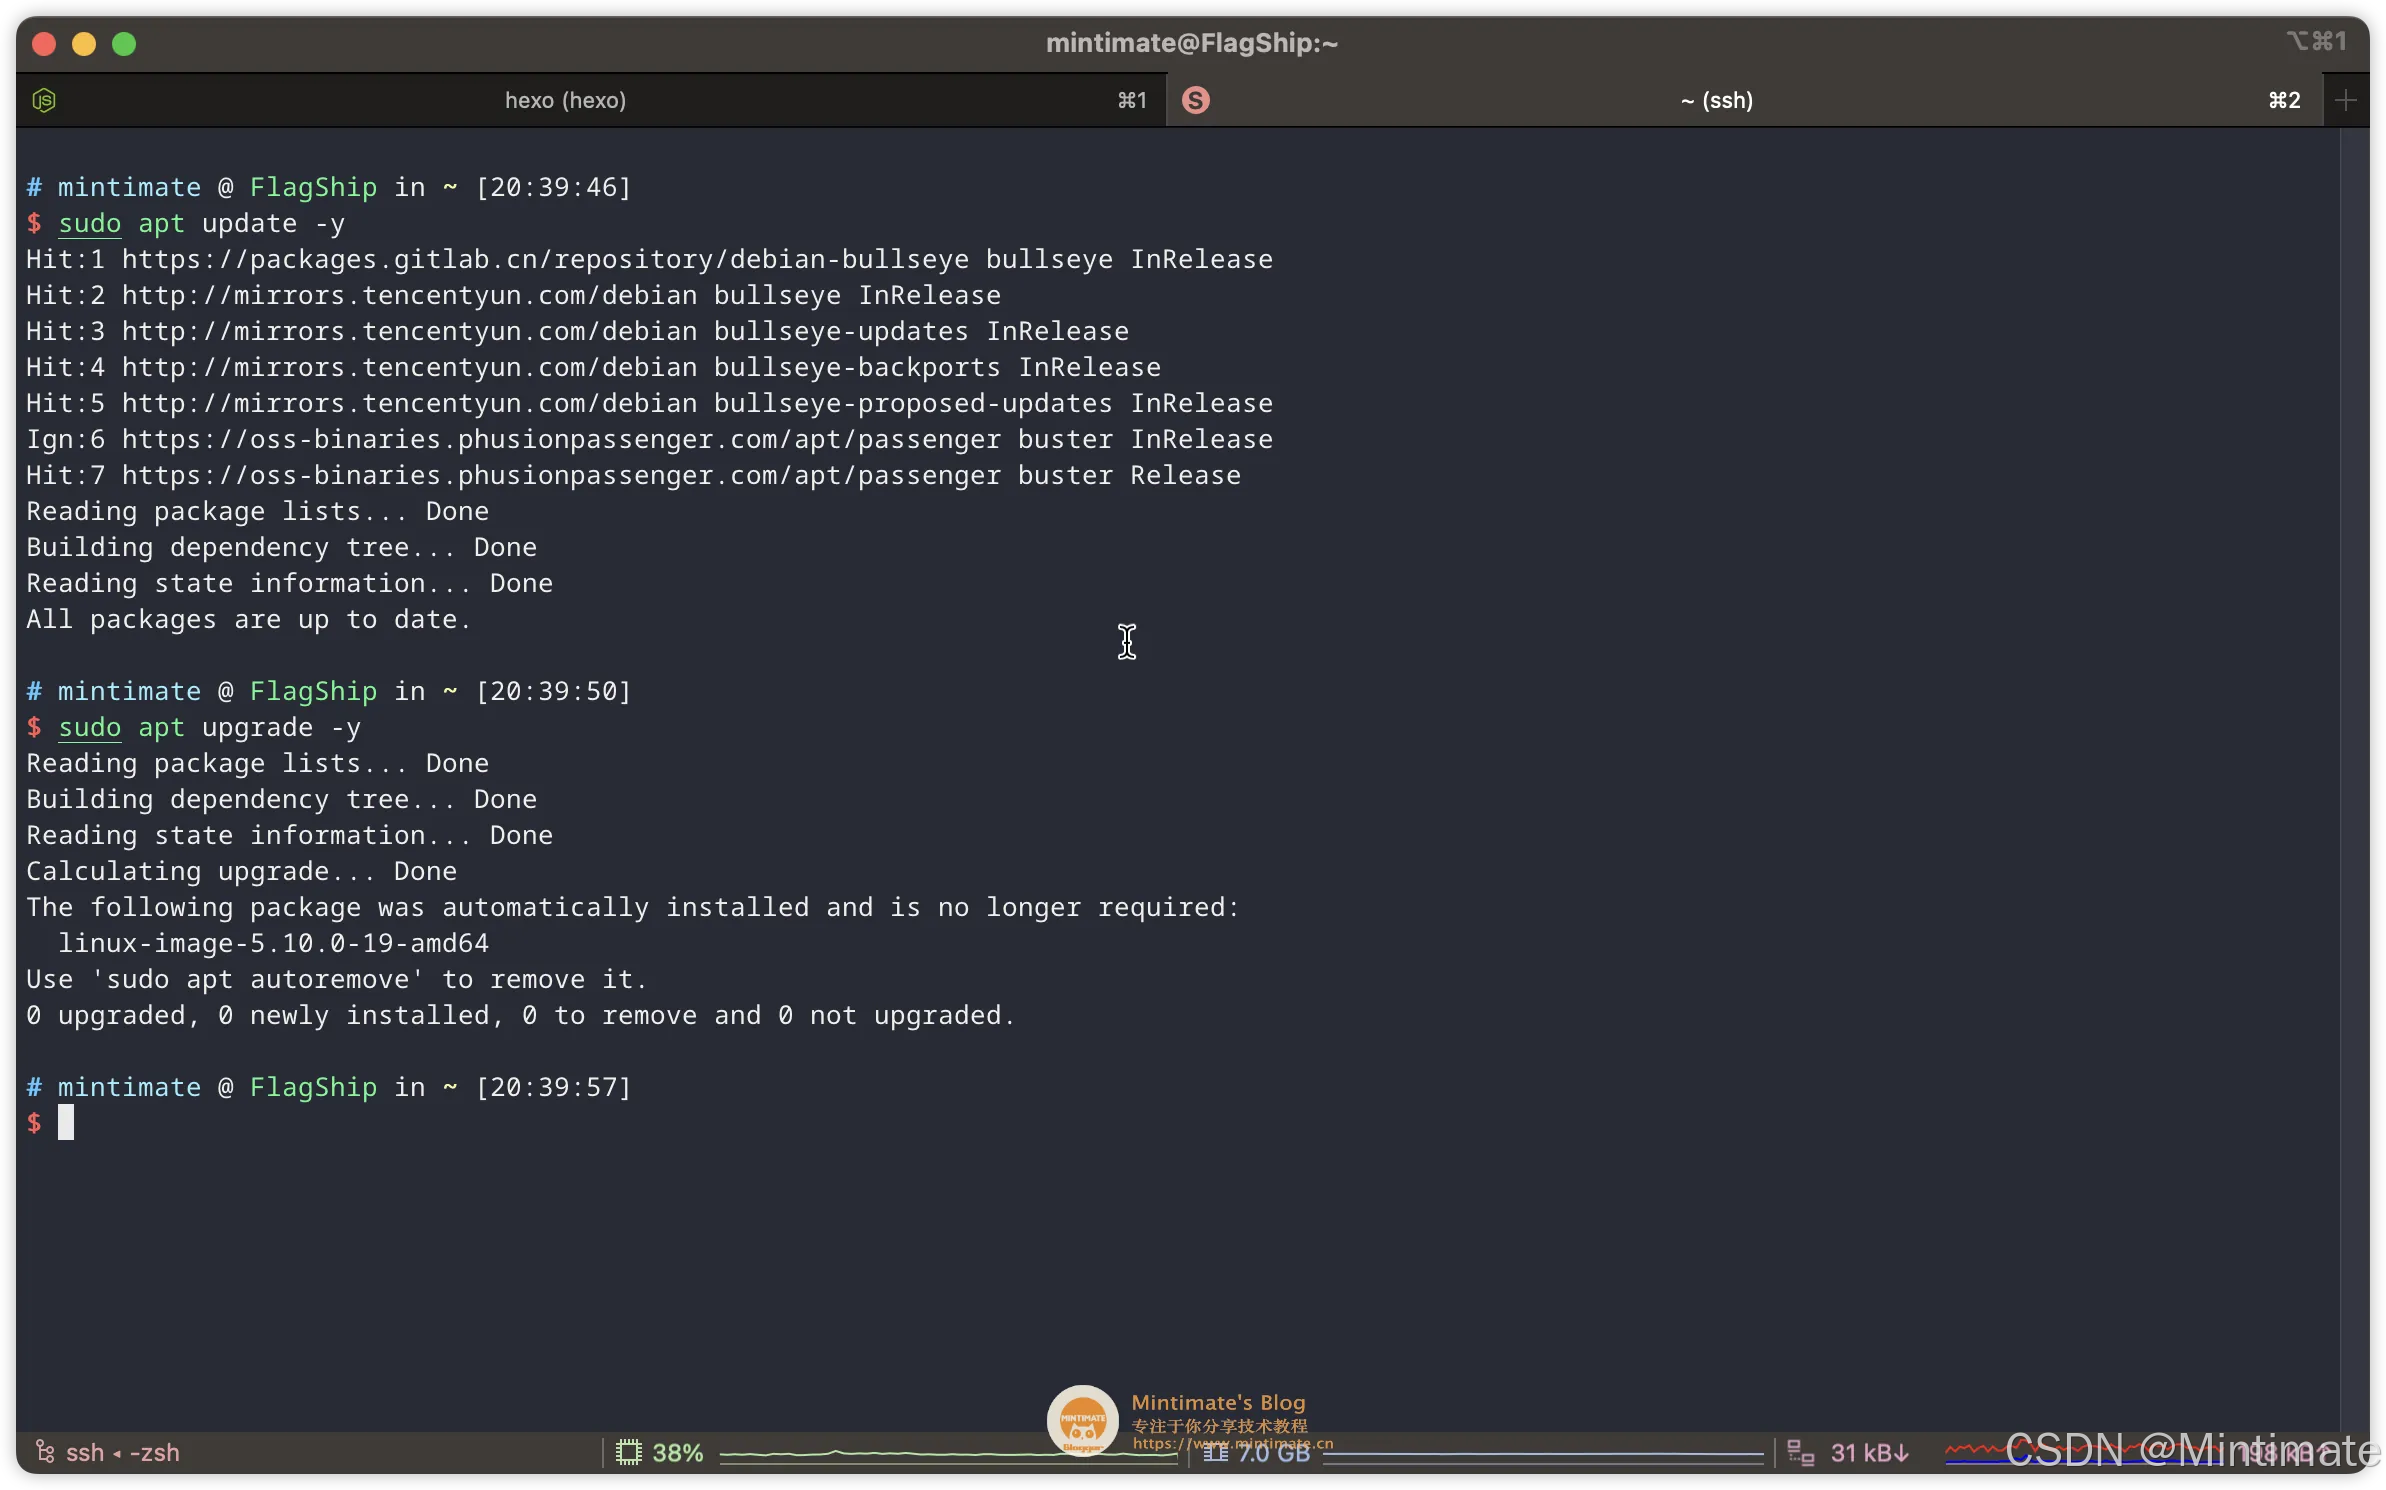Click the underlined sudo in apt upgrade command
Image resolution: width=2386 pixels, height=1490 pixels.
(x=89, y=727)
